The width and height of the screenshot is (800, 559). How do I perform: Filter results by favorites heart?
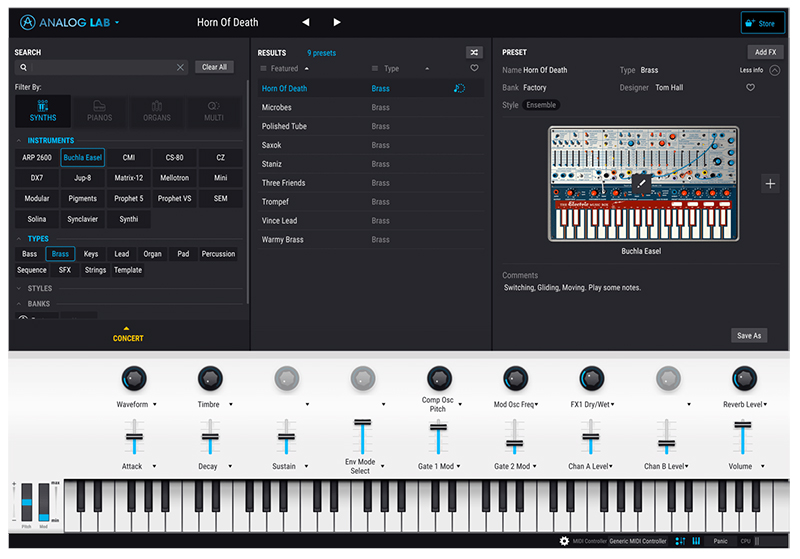click(474, 68)
